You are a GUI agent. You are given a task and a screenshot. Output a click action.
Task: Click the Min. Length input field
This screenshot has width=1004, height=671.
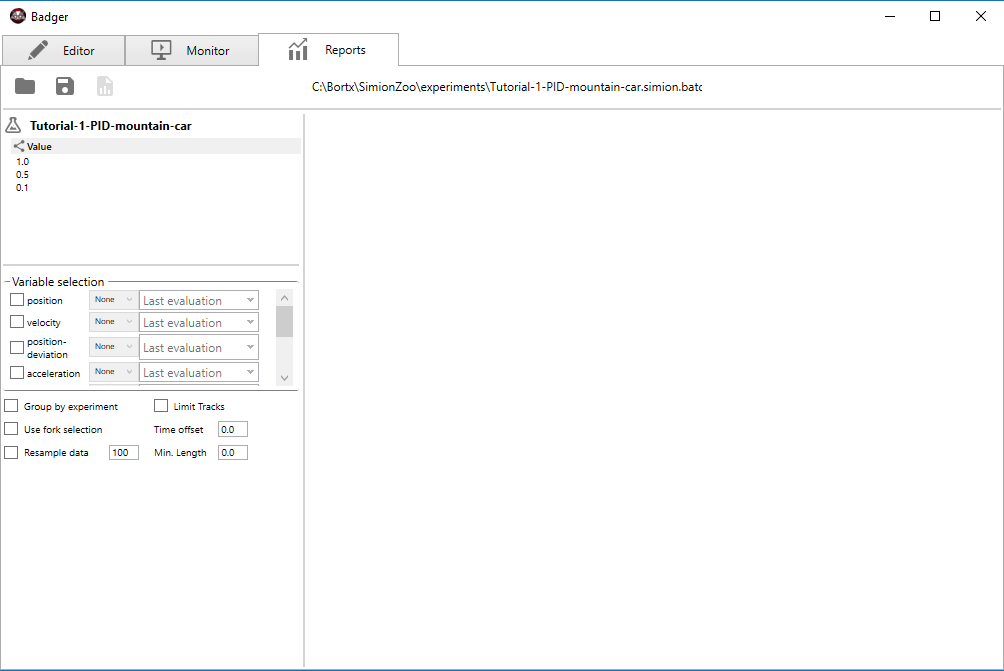pos(232,453)
